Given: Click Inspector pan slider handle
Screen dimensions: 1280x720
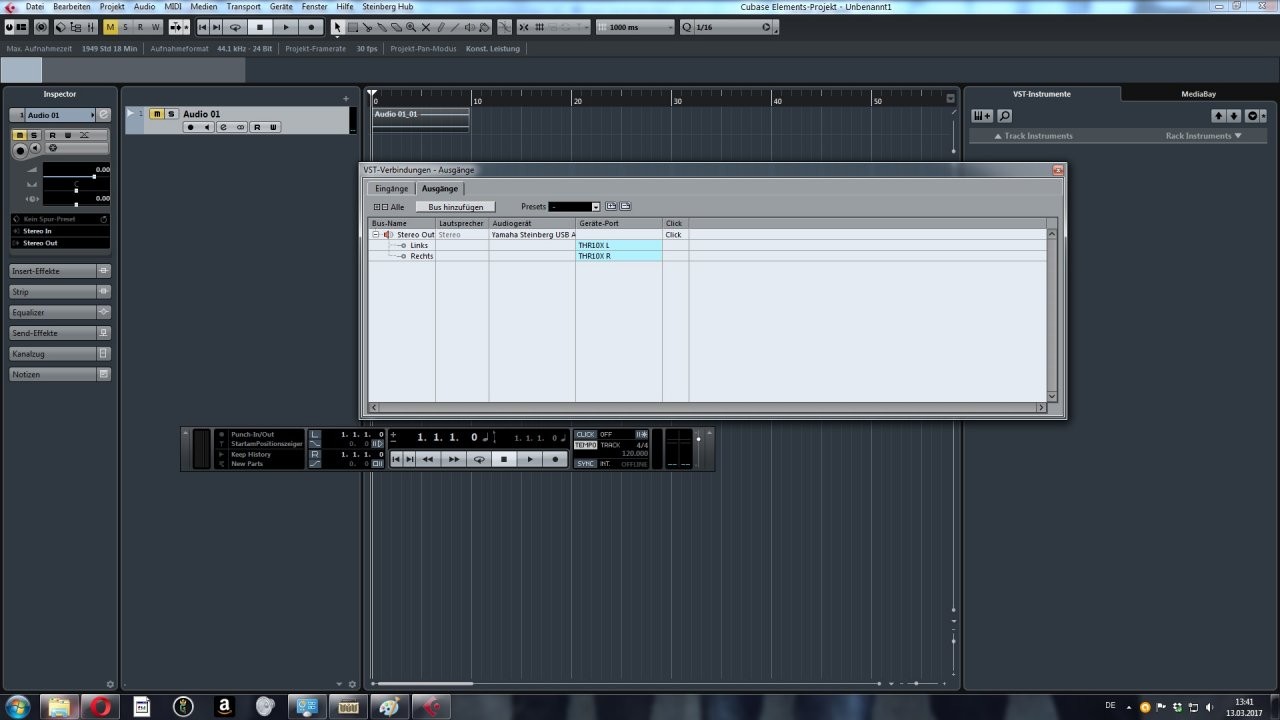Looking at the screenshot, I should [76, 190].
